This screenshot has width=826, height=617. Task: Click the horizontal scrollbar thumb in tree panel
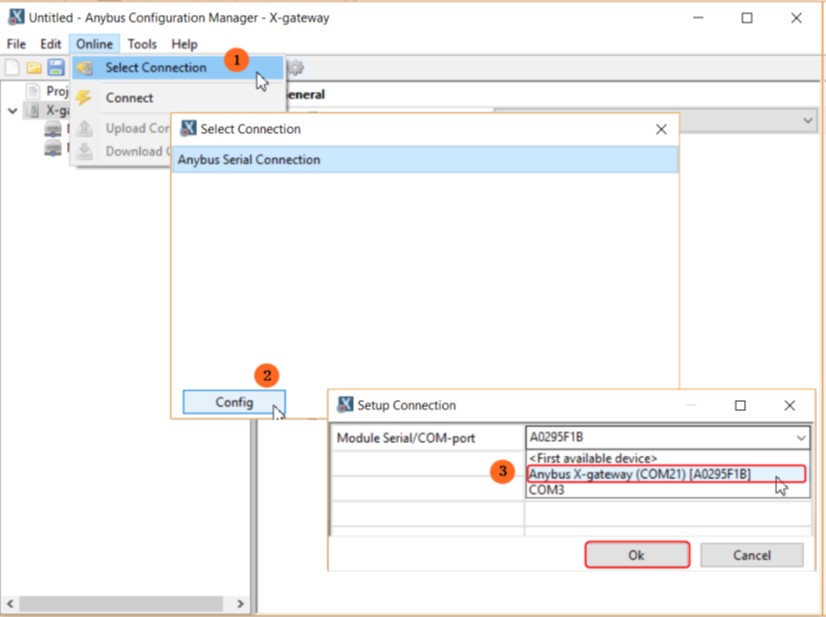[121, 603]
